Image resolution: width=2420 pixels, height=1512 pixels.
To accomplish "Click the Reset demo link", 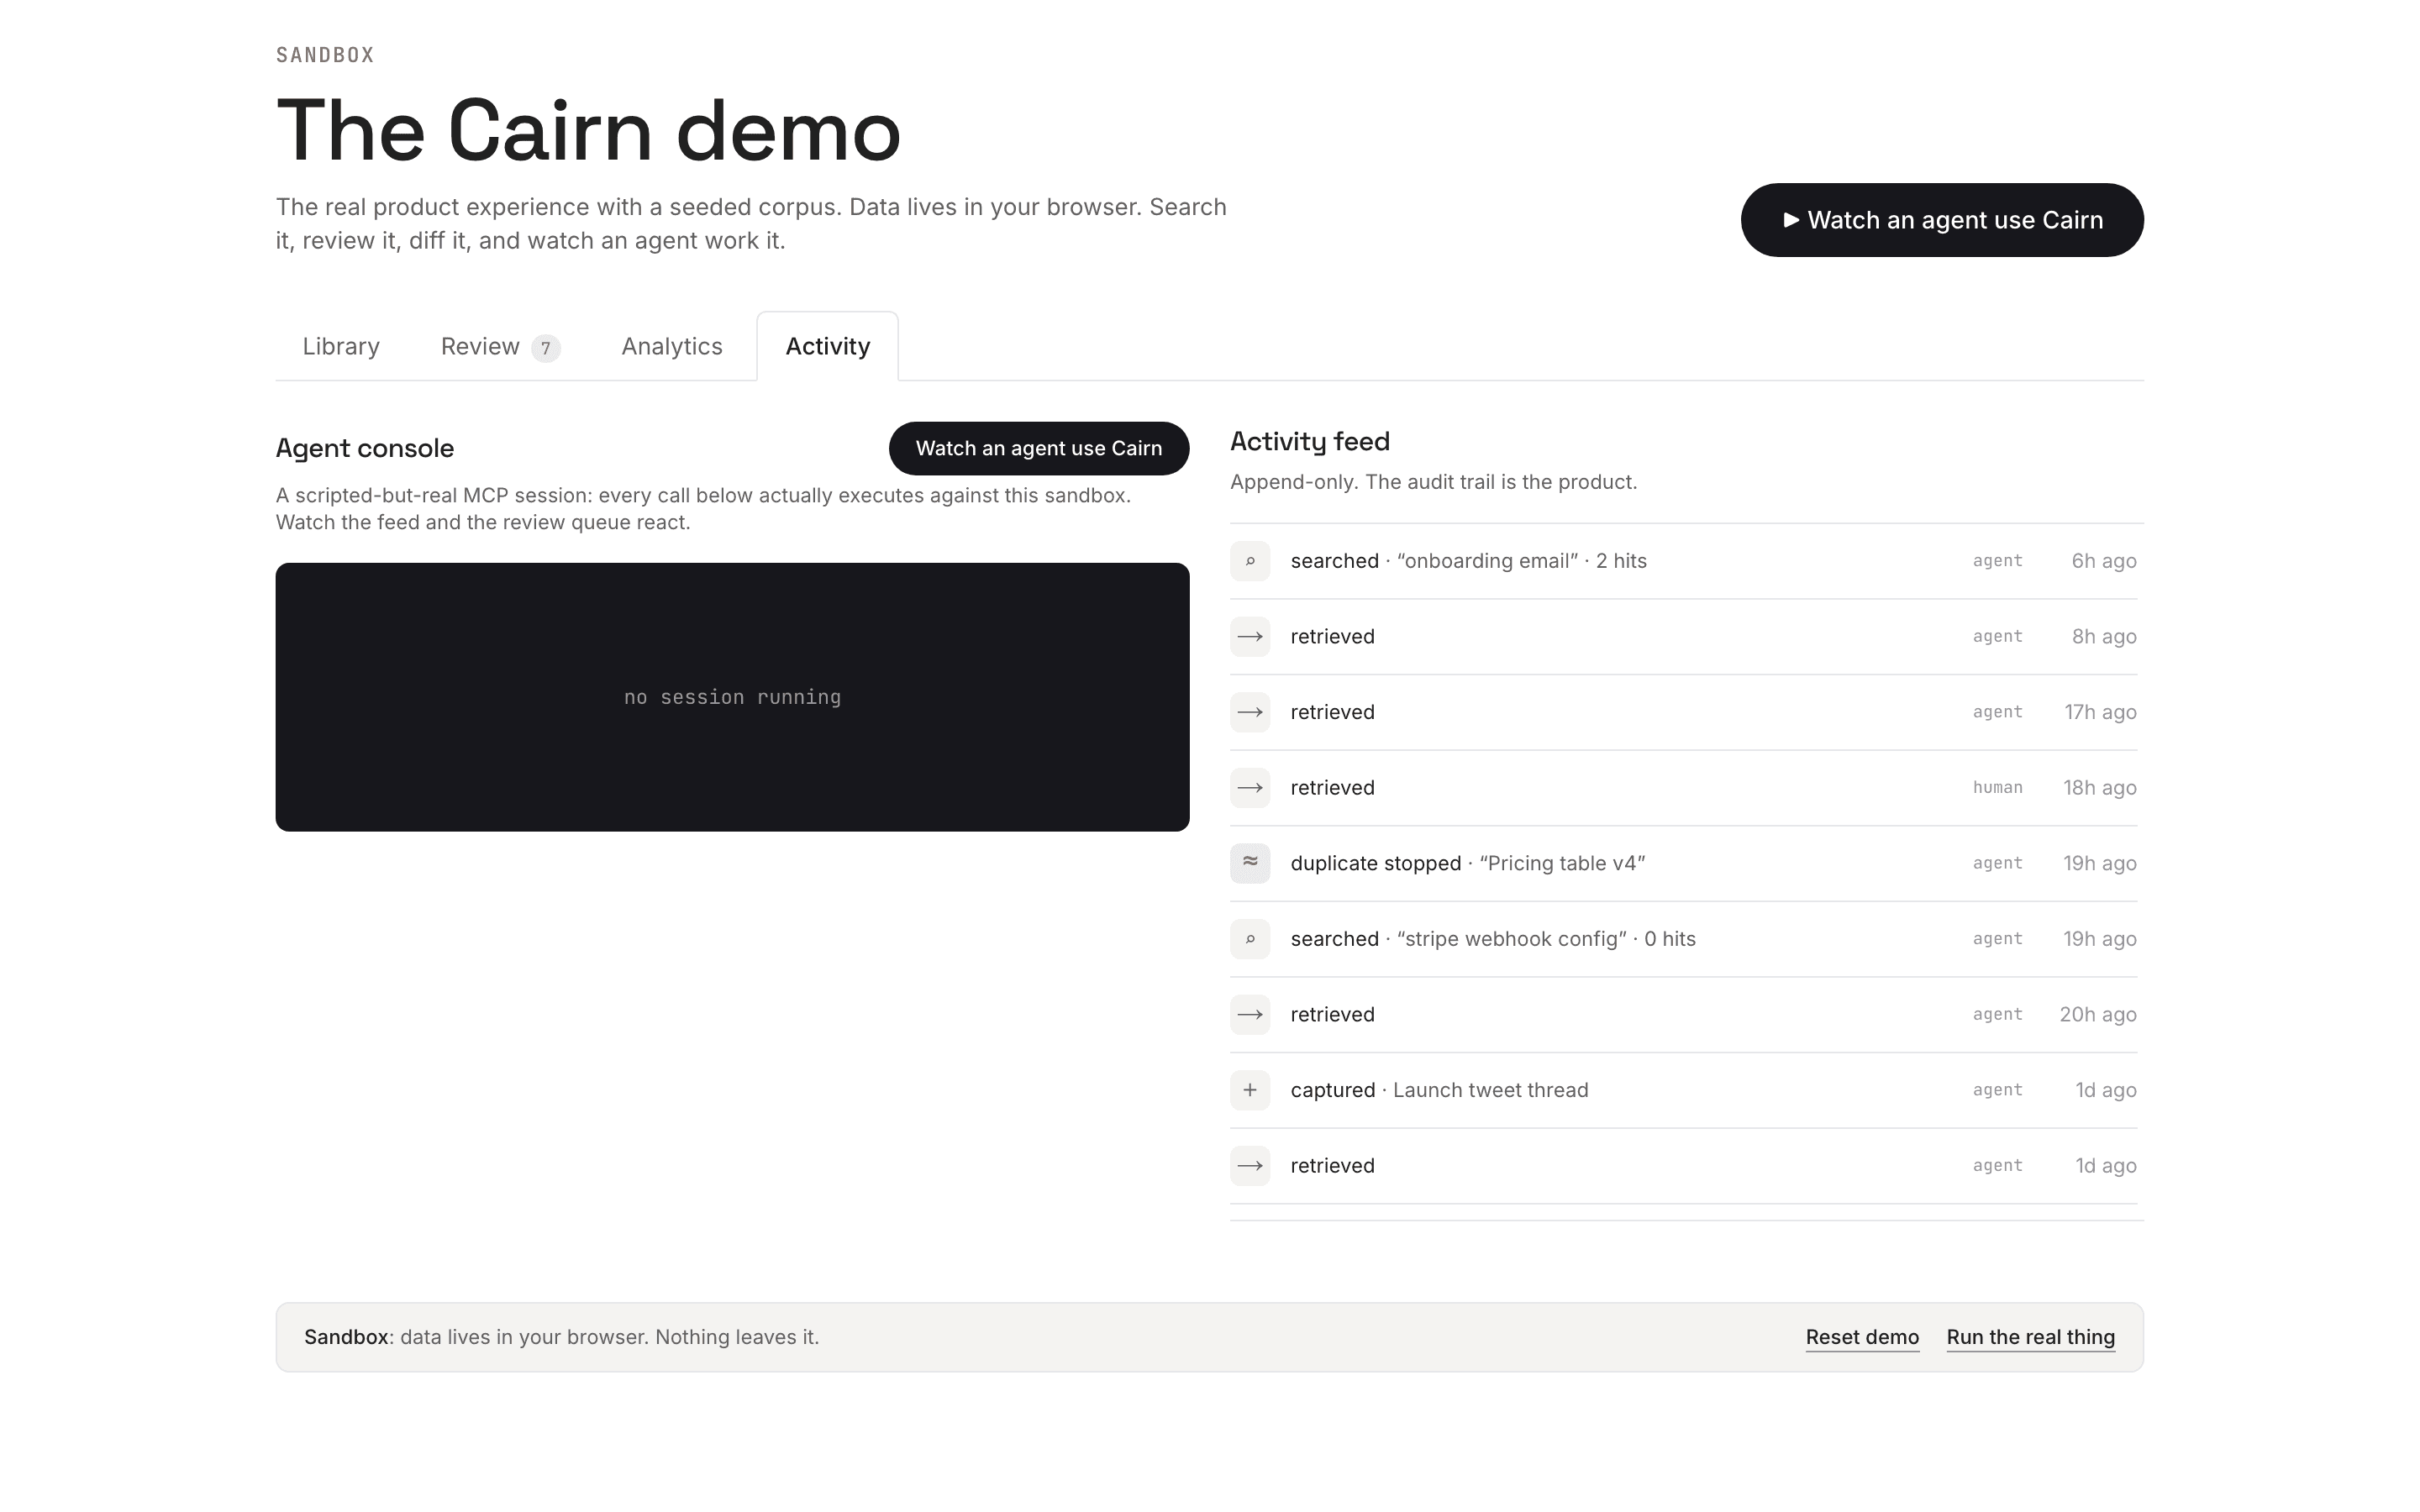I will [x=1862, y=1337].
